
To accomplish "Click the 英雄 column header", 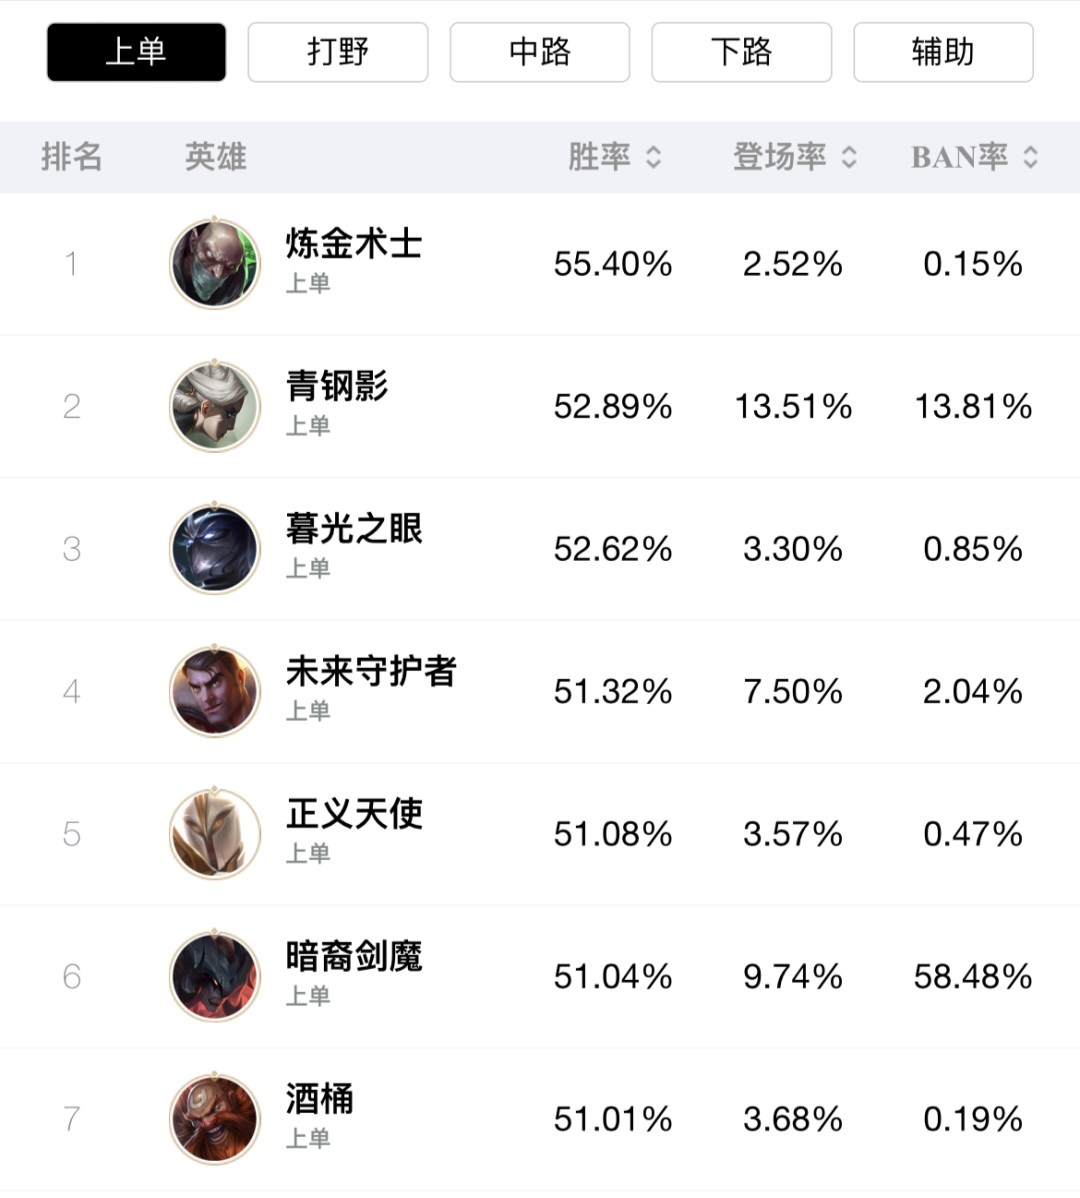I will [215, 157].
